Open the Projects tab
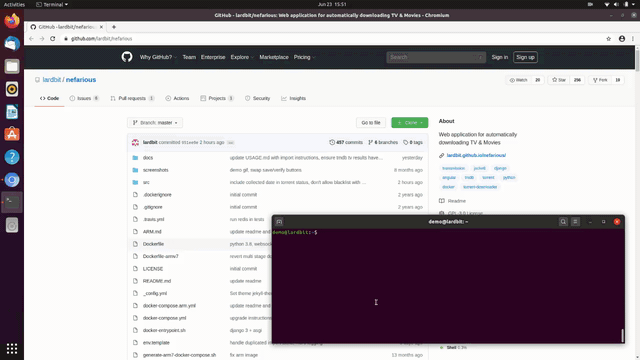Image resolution: width=640 pixels, height=360 pixels. click(217, 98)
